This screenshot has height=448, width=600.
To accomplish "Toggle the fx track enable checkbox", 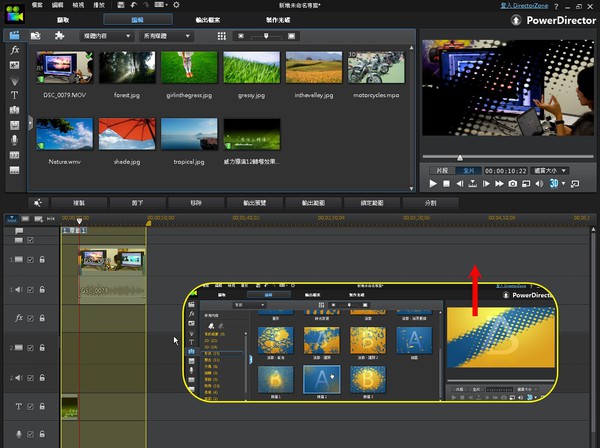I will pyautogui.click(x=30, y=318).
